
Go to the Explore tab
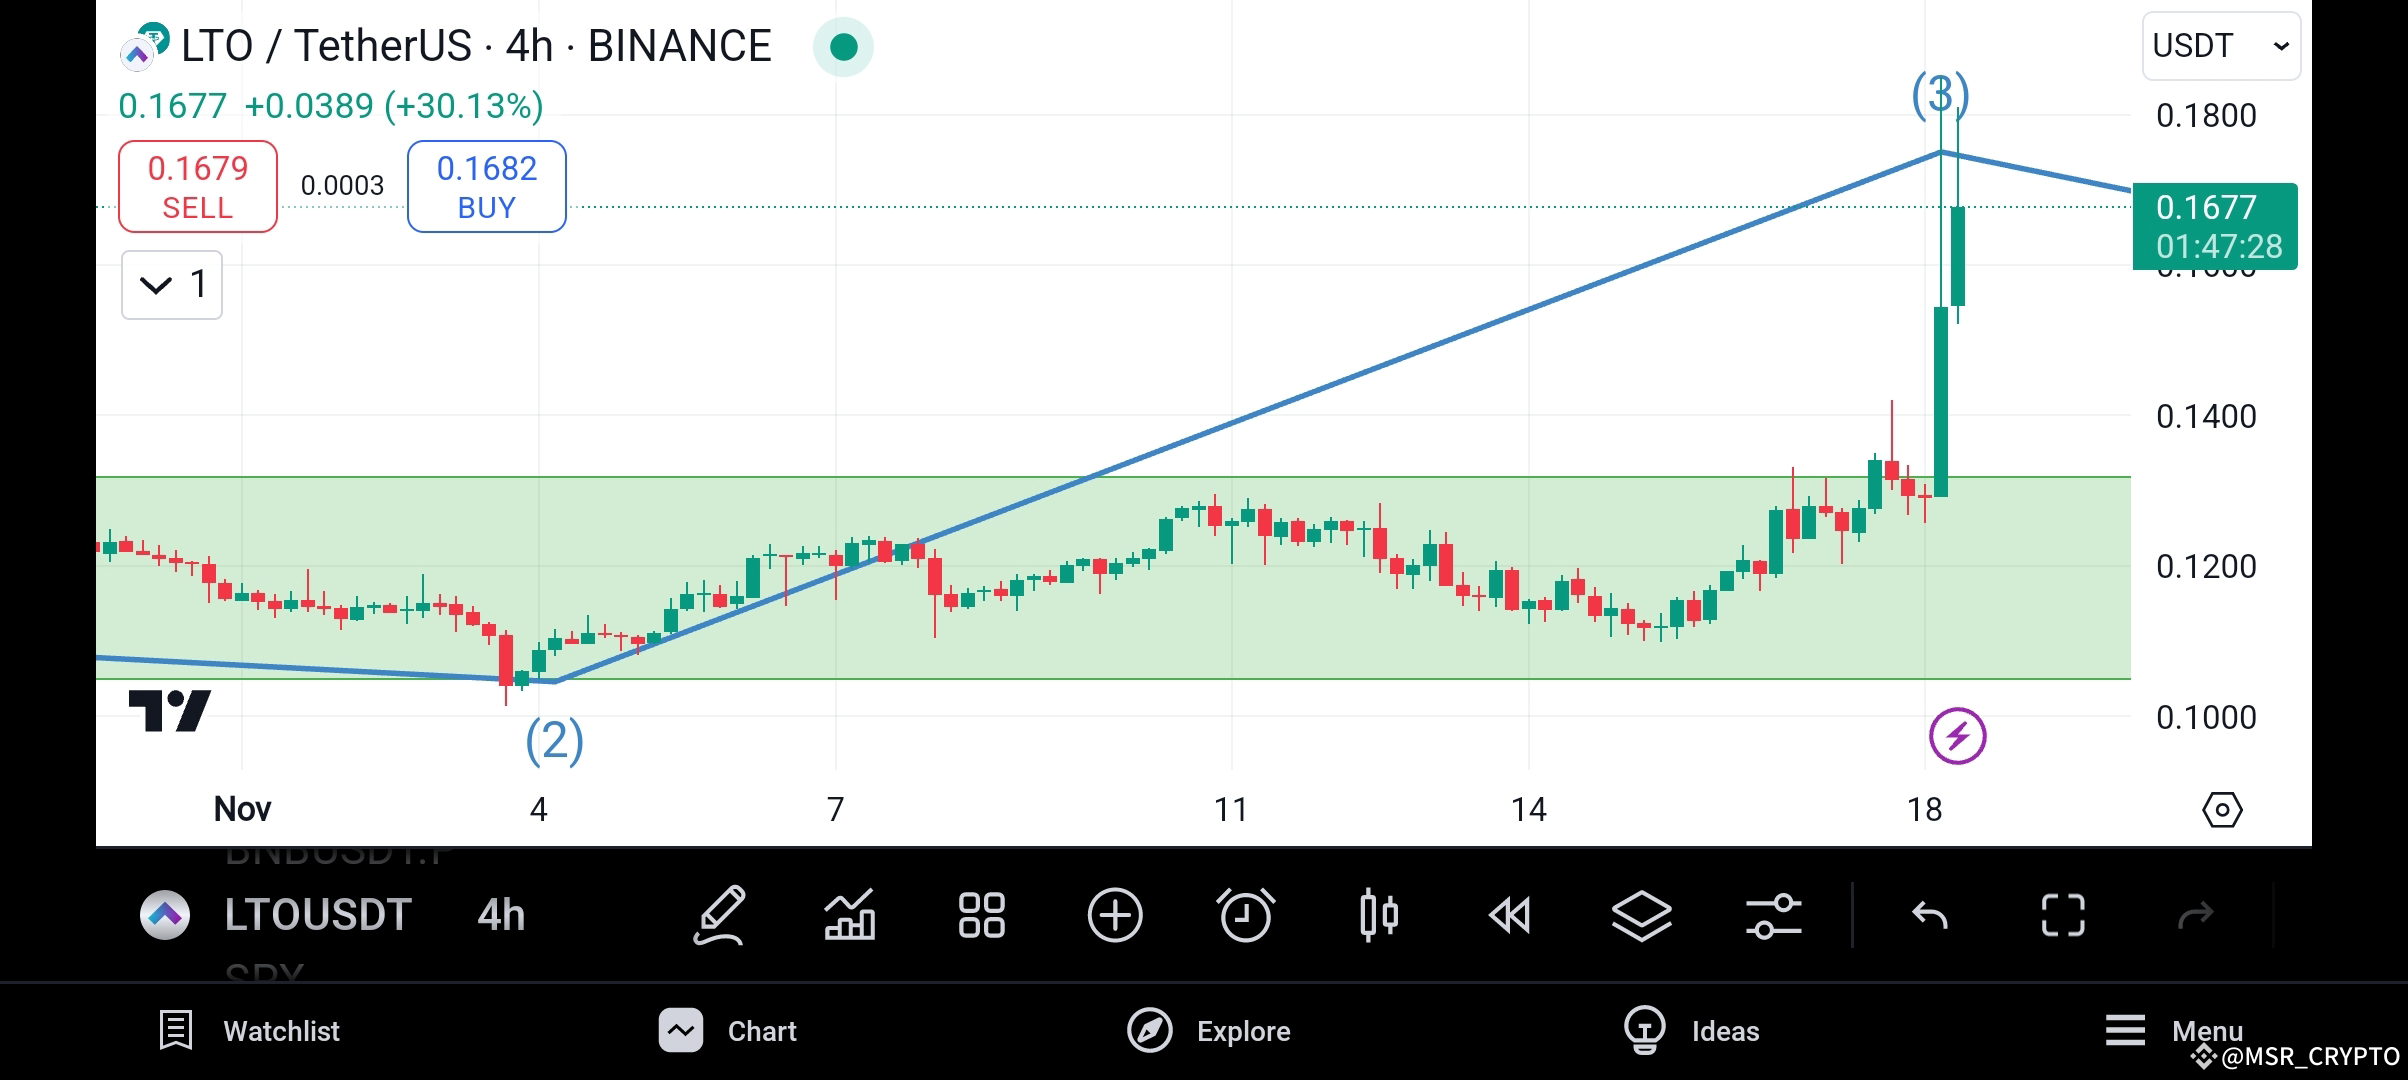click(1208, 1031)
